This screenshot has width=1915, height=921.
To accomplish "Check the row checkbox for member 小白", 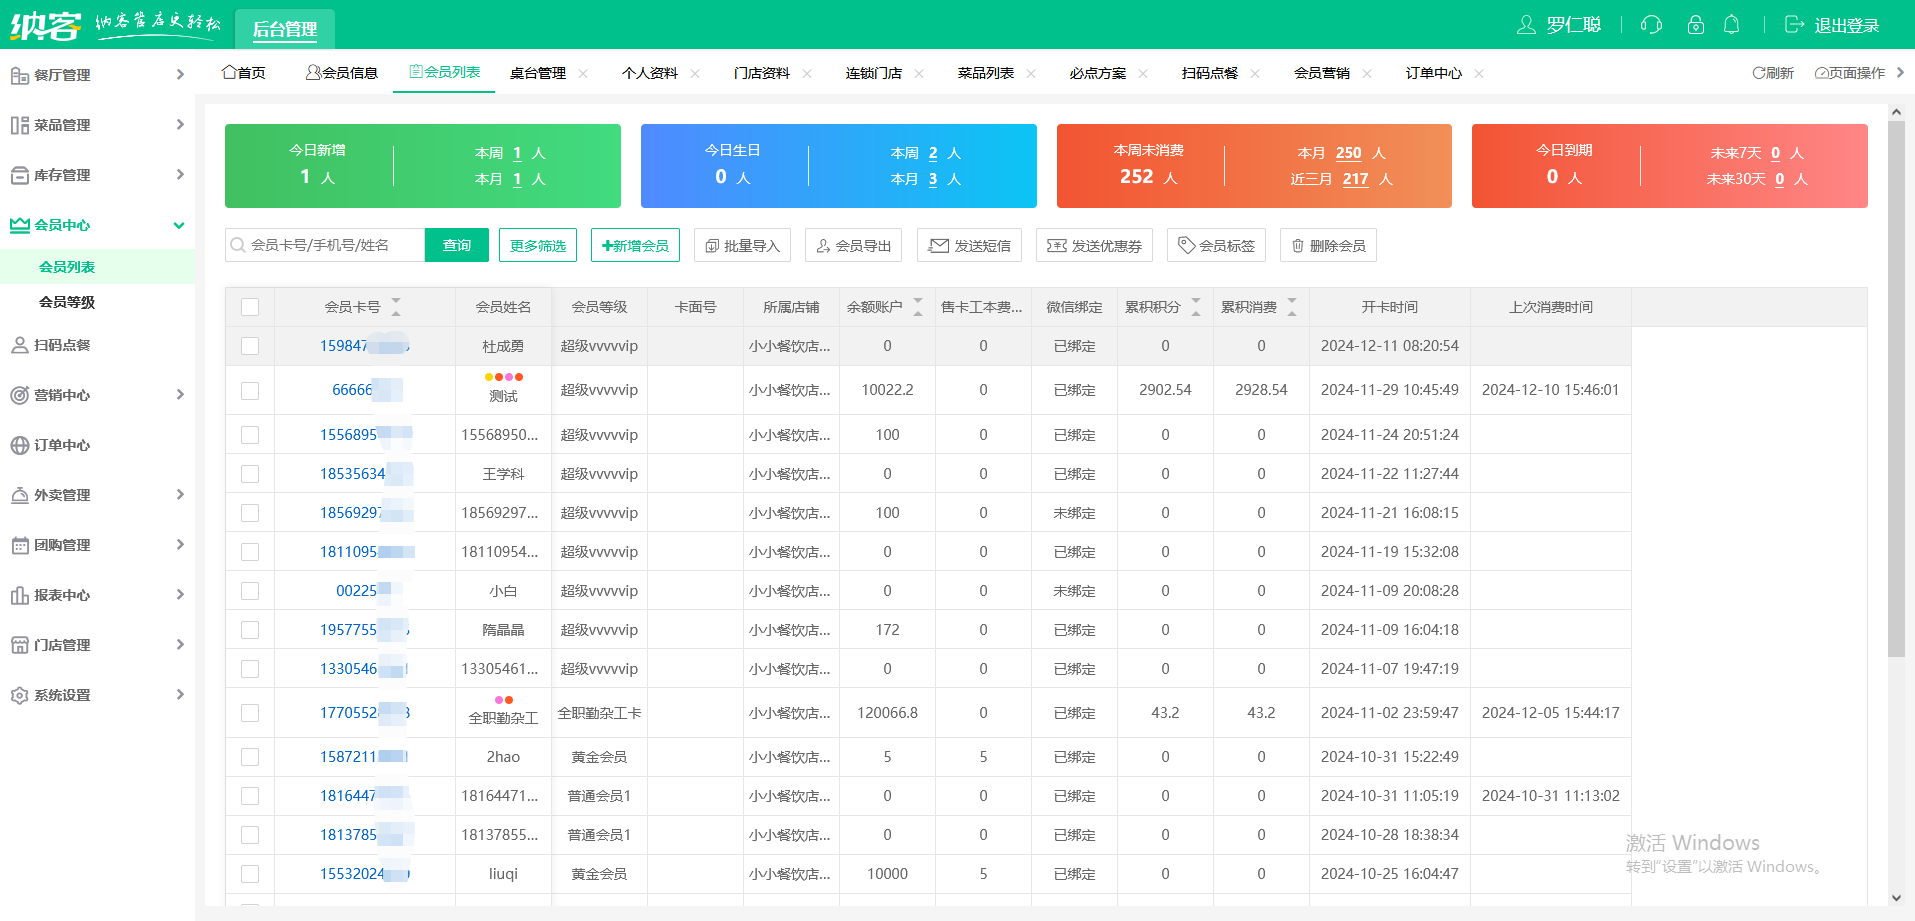I will [x=250, y=591].
